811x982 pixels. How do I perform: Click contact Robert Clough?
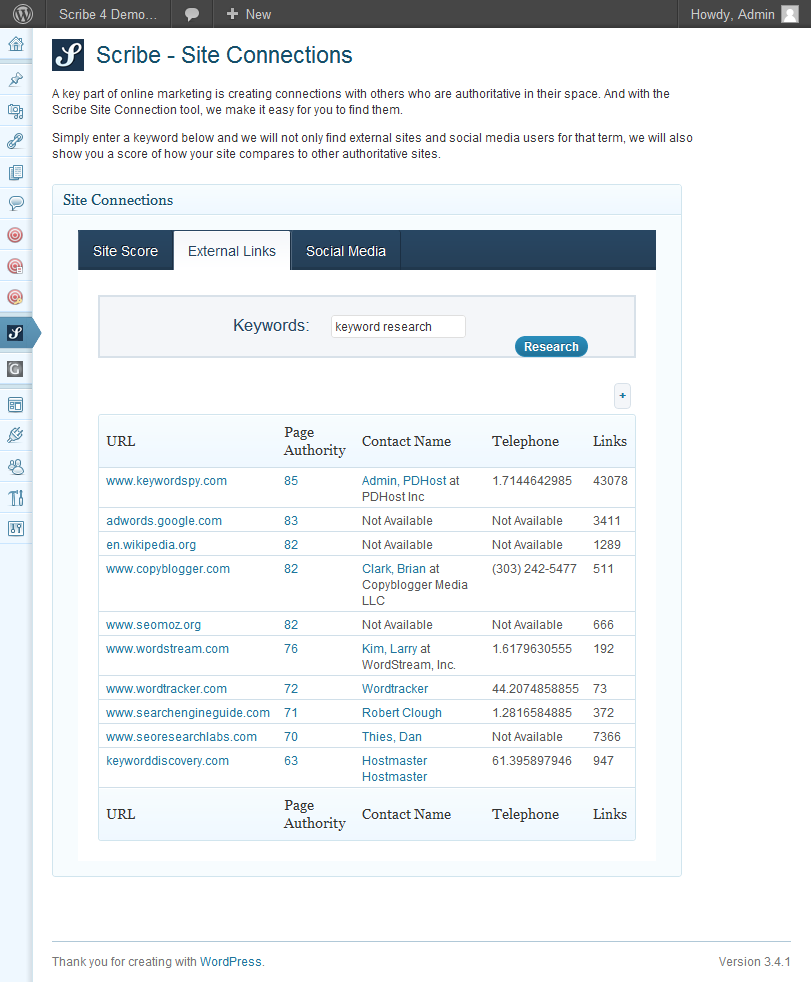coord(402,713)
